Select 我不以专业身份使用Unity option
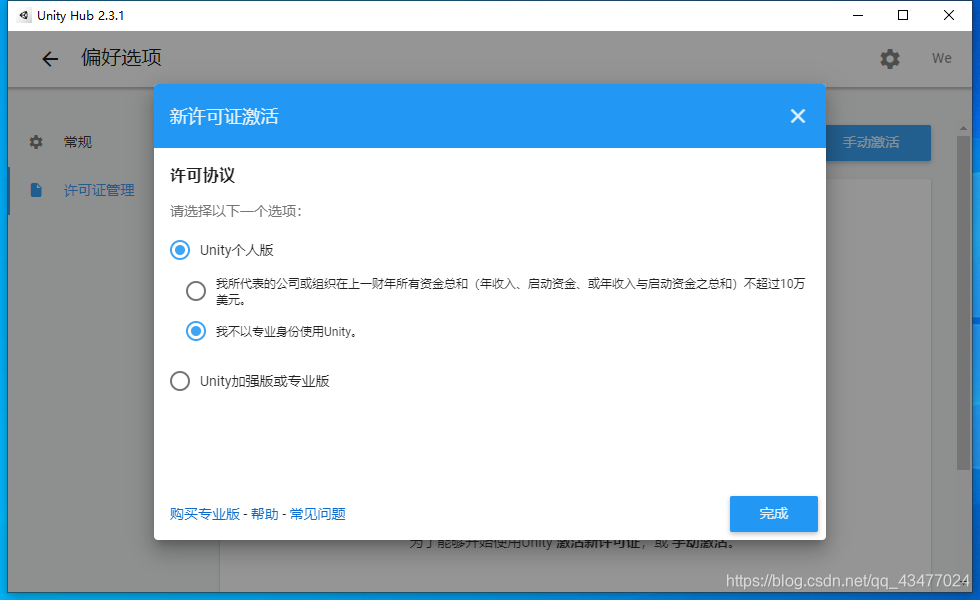Viewport: 980px width, 600px height. [196, 331]
